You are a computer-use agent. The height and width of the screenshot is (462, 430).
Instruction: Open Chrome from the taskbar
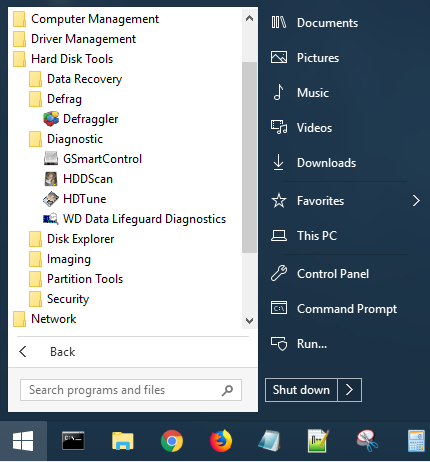point(172,441)
